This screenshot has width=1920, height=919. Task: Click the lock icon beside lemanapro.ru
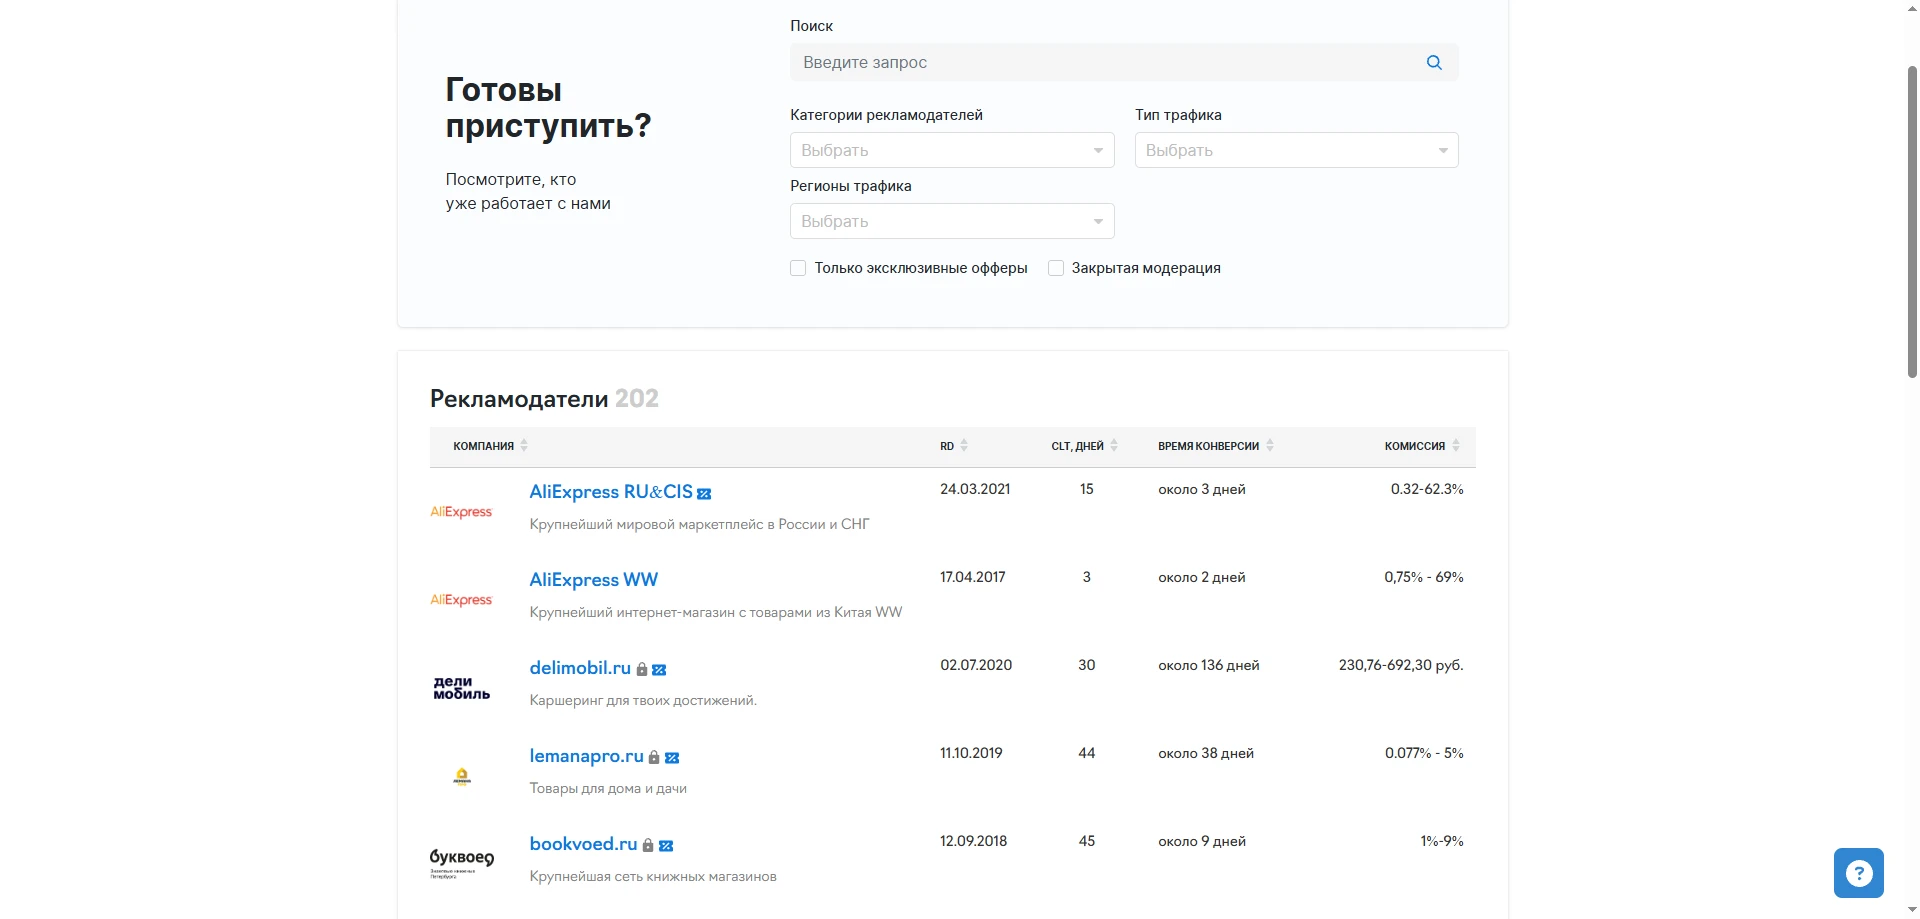tap(654, 758)
